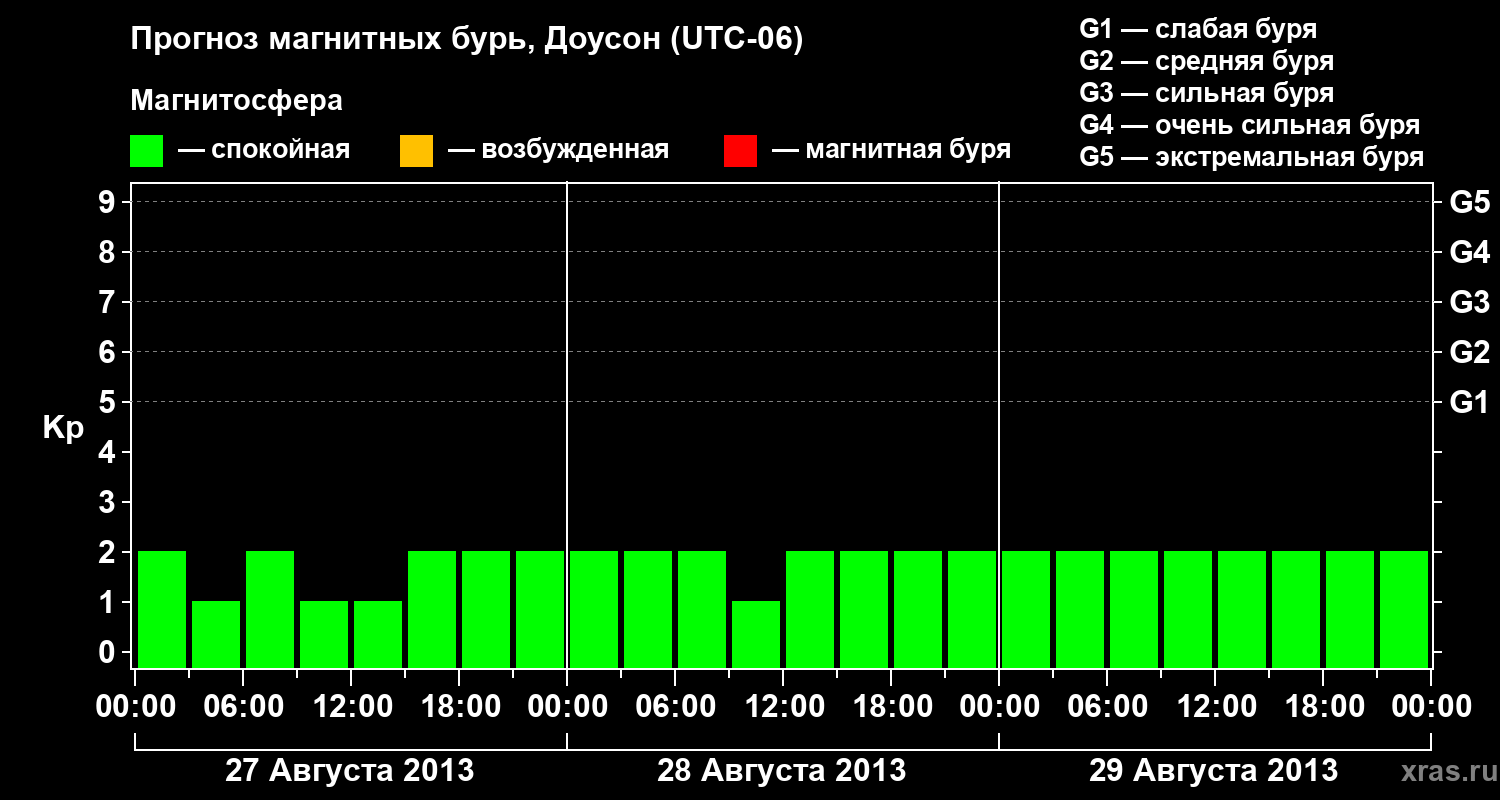Screen dimensions: 1500x800
Task: Click the '18:00' time label under 28 August
Action: point(891,707)
